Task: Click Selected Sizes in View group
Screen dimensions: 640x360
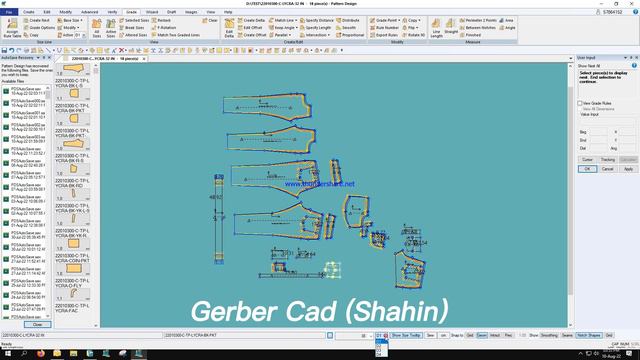Action: pos(134,20)
